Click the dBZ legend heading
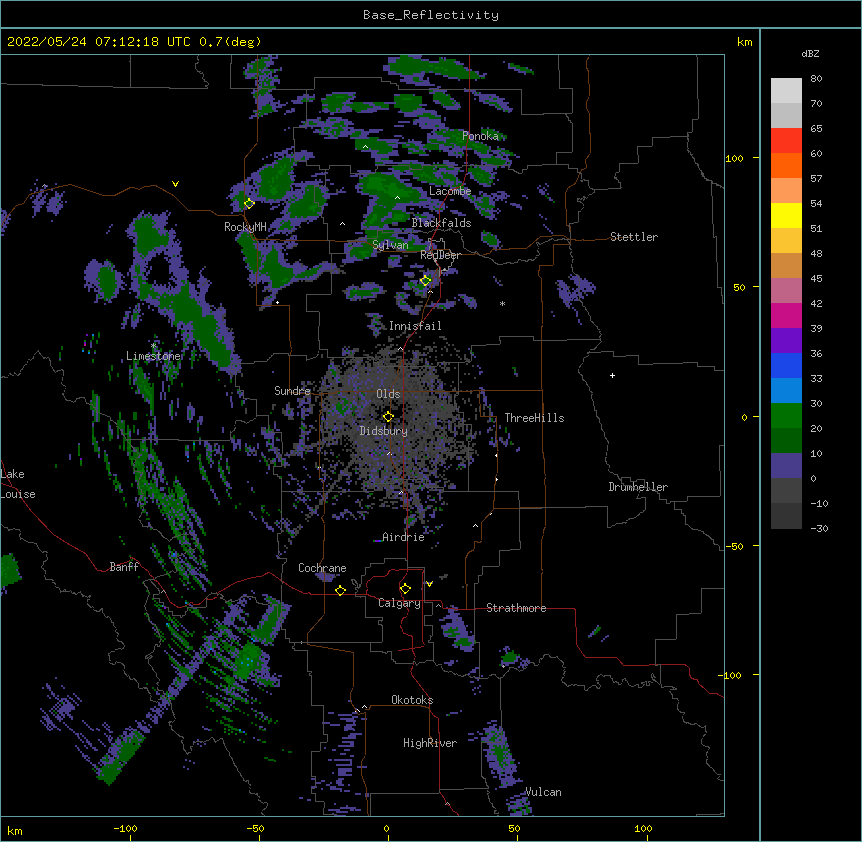Image resolution: width=862 pixels, height=842 pixels. pos(810,53)
